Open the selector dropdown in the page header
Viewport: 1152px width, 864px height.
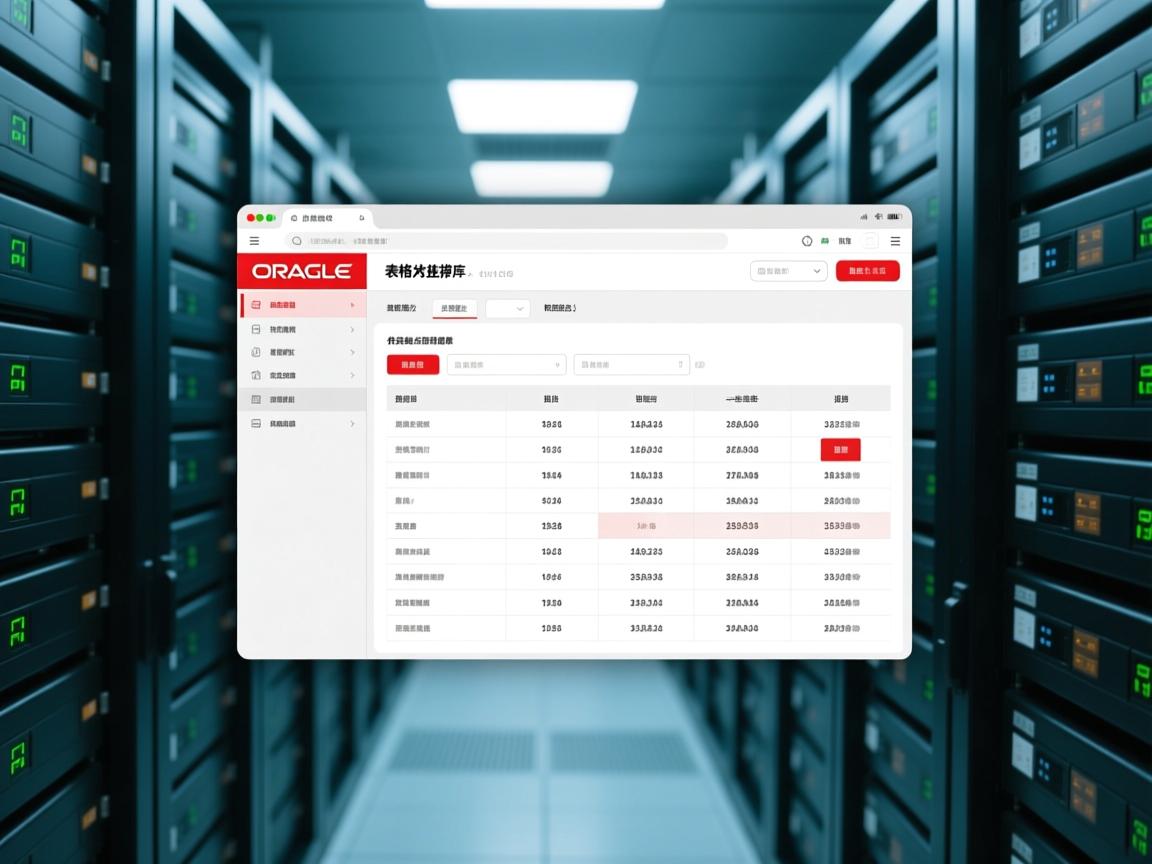(x=788, y=271)
